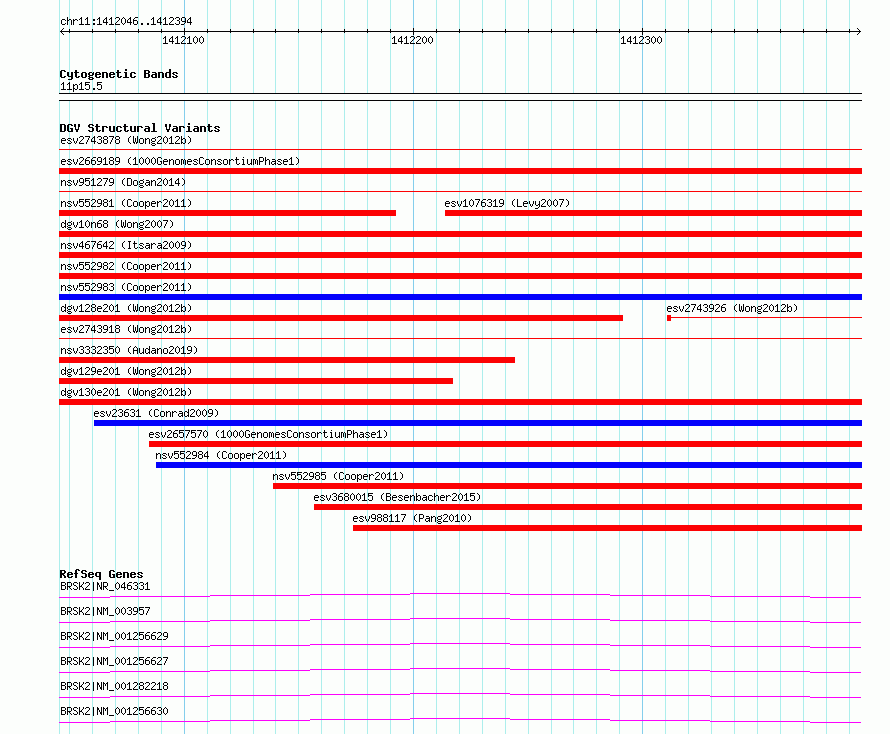Click the esv2743878 (Wong2012b) variant label
890x734 pixels.
(x=126, y=140)
